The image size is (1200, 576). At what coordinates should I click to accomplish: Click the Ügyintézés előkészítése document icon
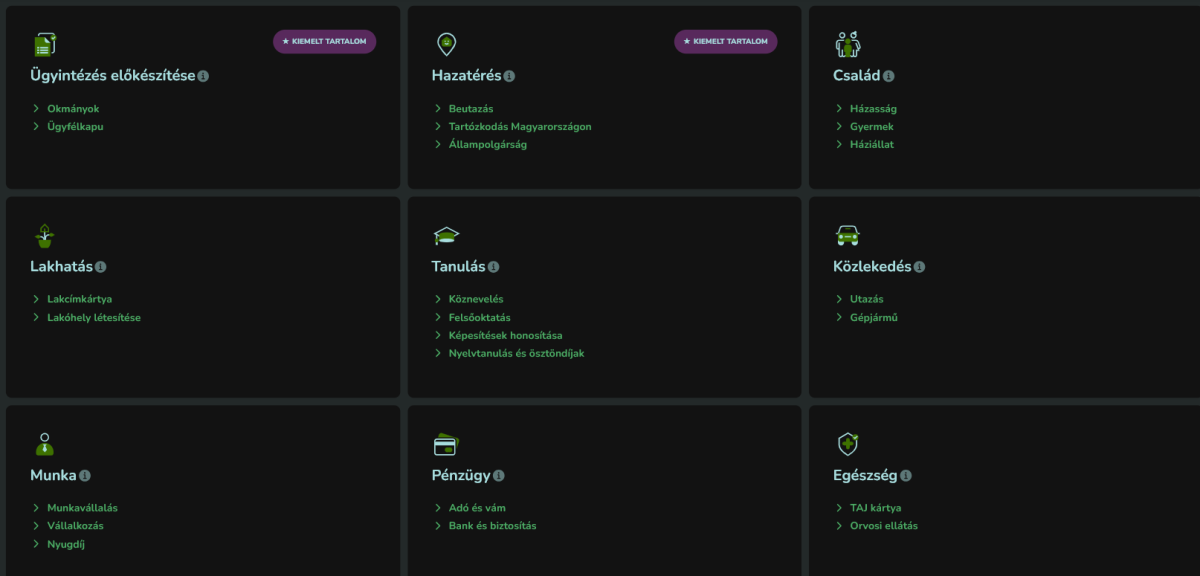(45, 45)
